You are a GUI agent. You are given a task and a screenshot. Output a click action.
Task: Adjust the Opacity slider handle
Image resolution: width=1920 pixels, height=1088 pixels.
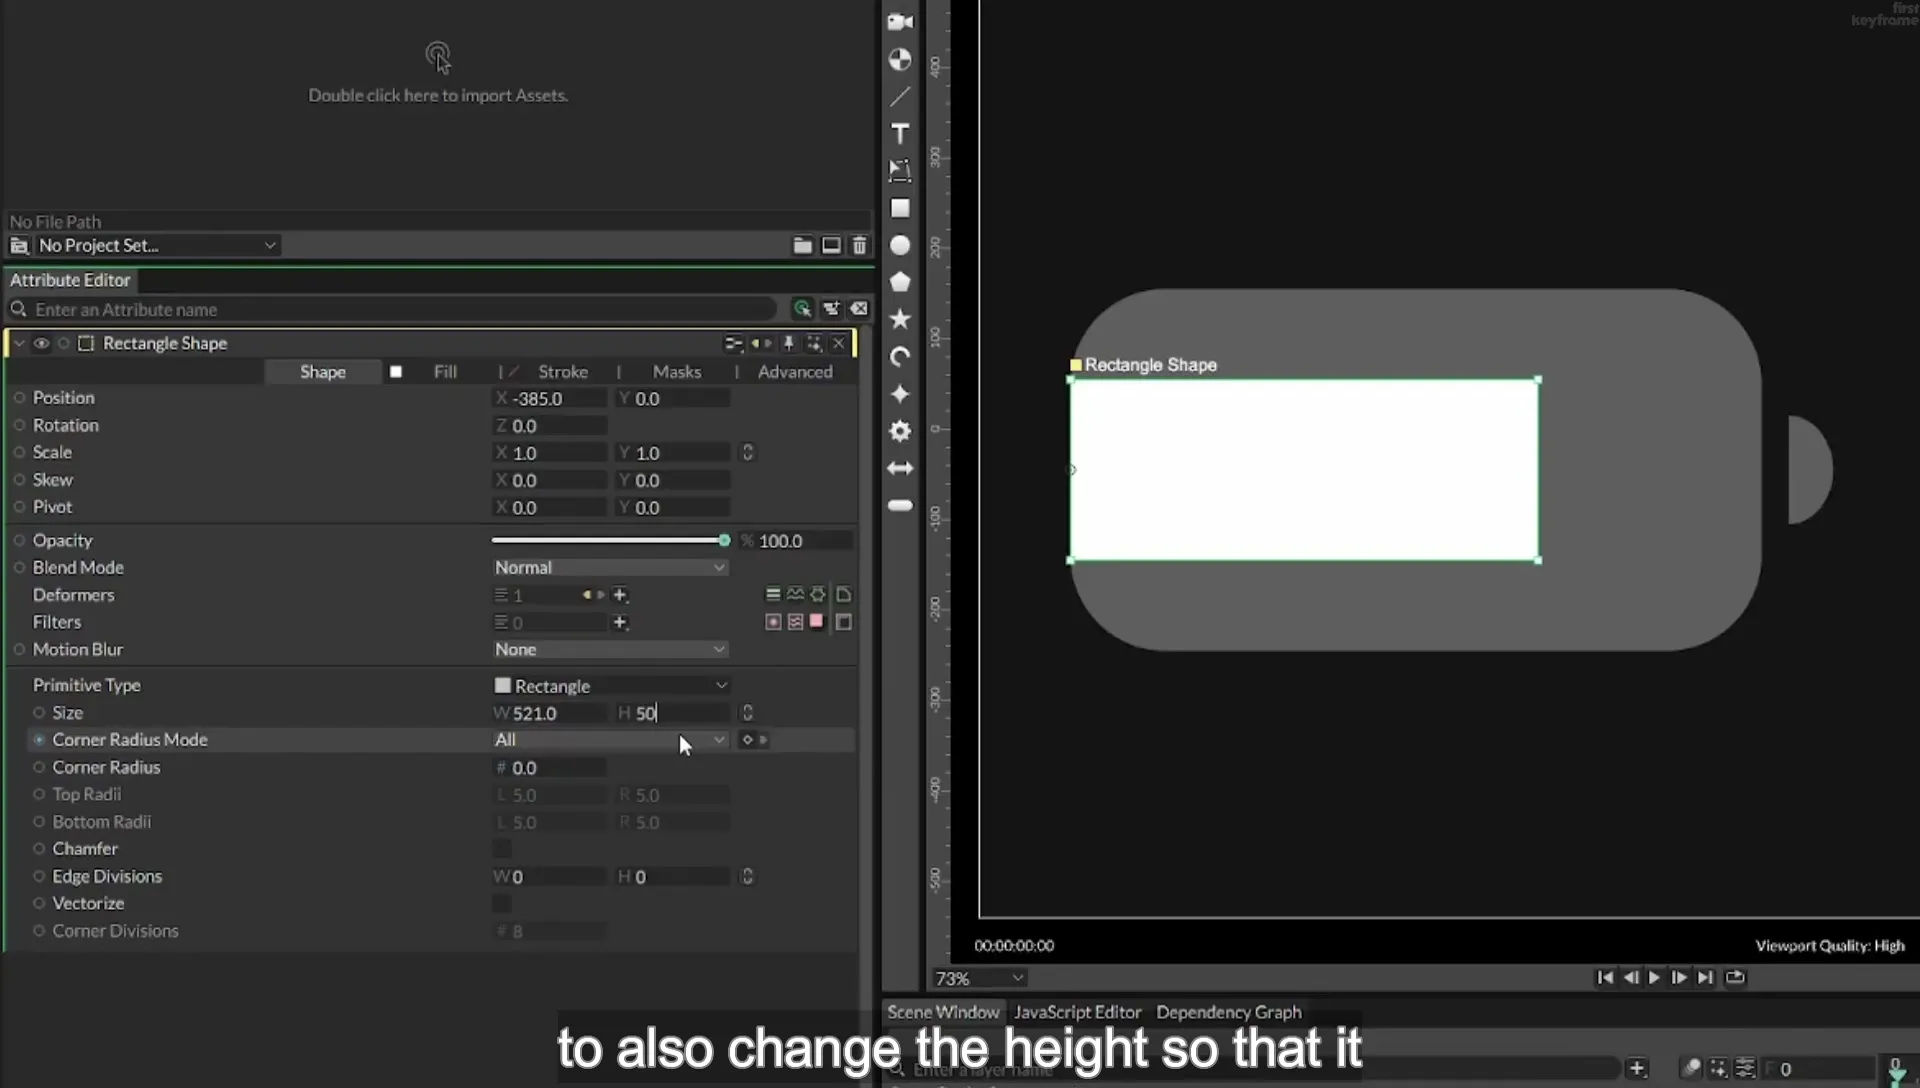pos(724,540)
